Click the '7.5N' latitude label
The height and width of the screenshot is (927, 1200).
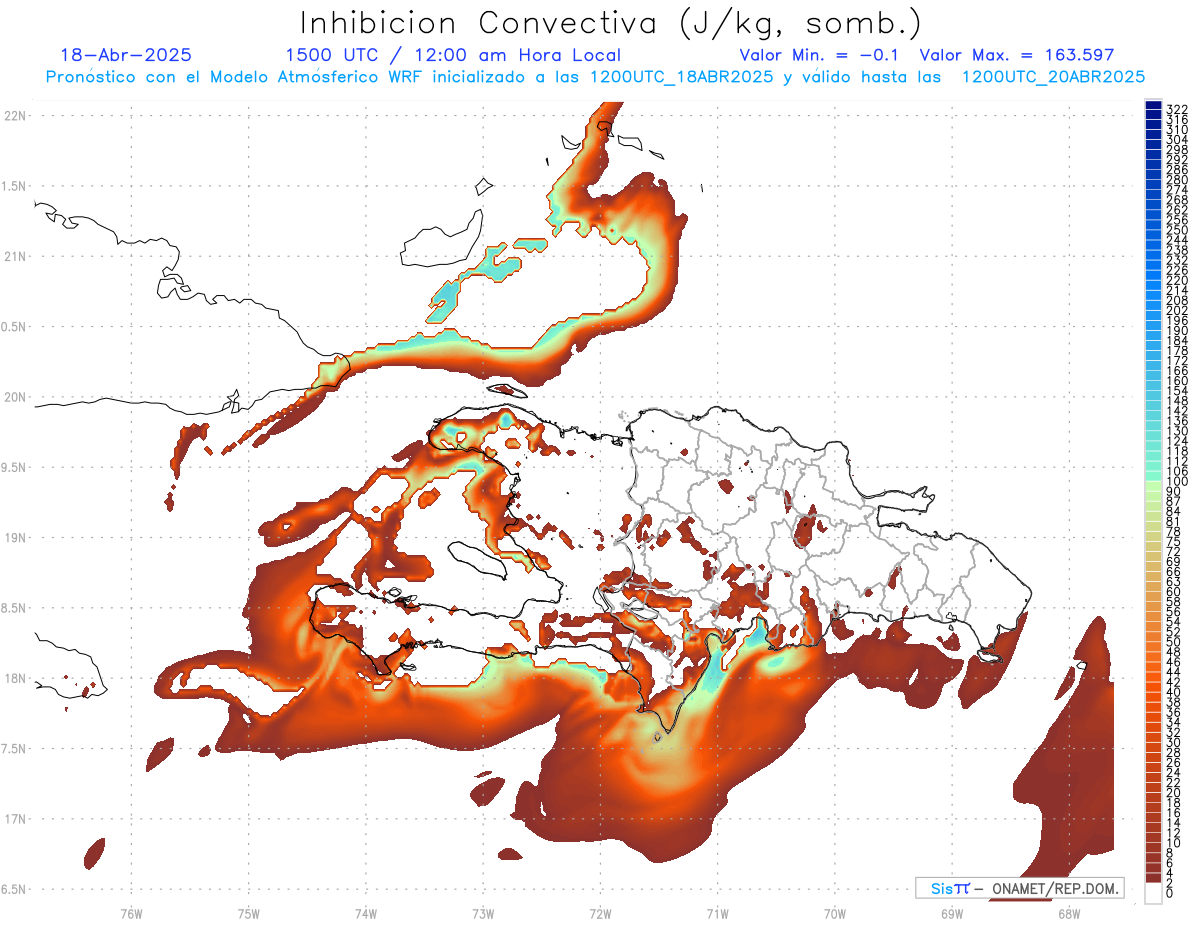tap(16, 748)
